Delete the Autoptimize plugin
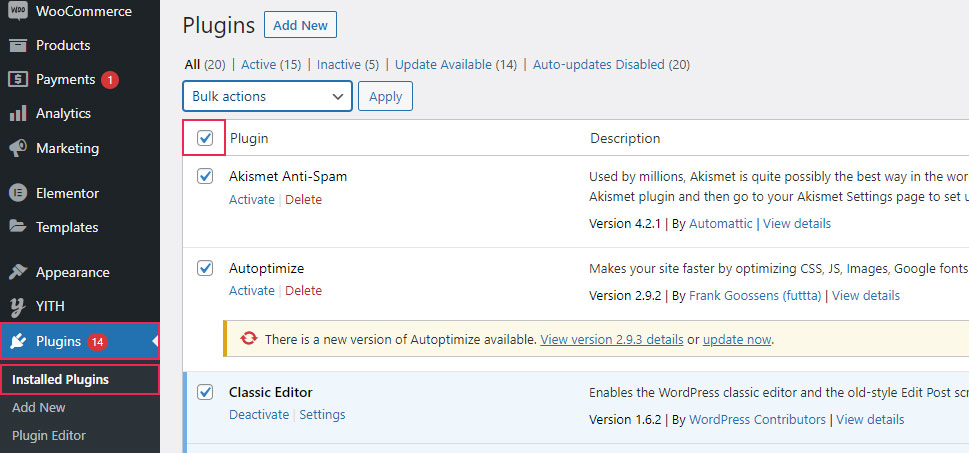The image size is (969, 453). click(303, 290)
